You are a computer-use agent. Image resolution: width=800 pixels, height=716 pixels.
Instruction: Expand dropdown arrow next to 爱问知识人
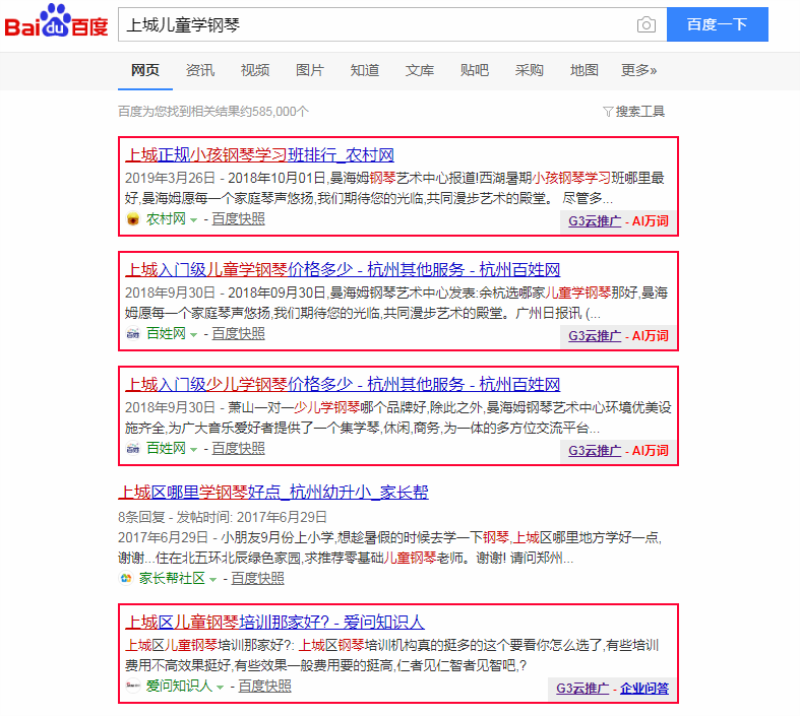click(220, 687)
